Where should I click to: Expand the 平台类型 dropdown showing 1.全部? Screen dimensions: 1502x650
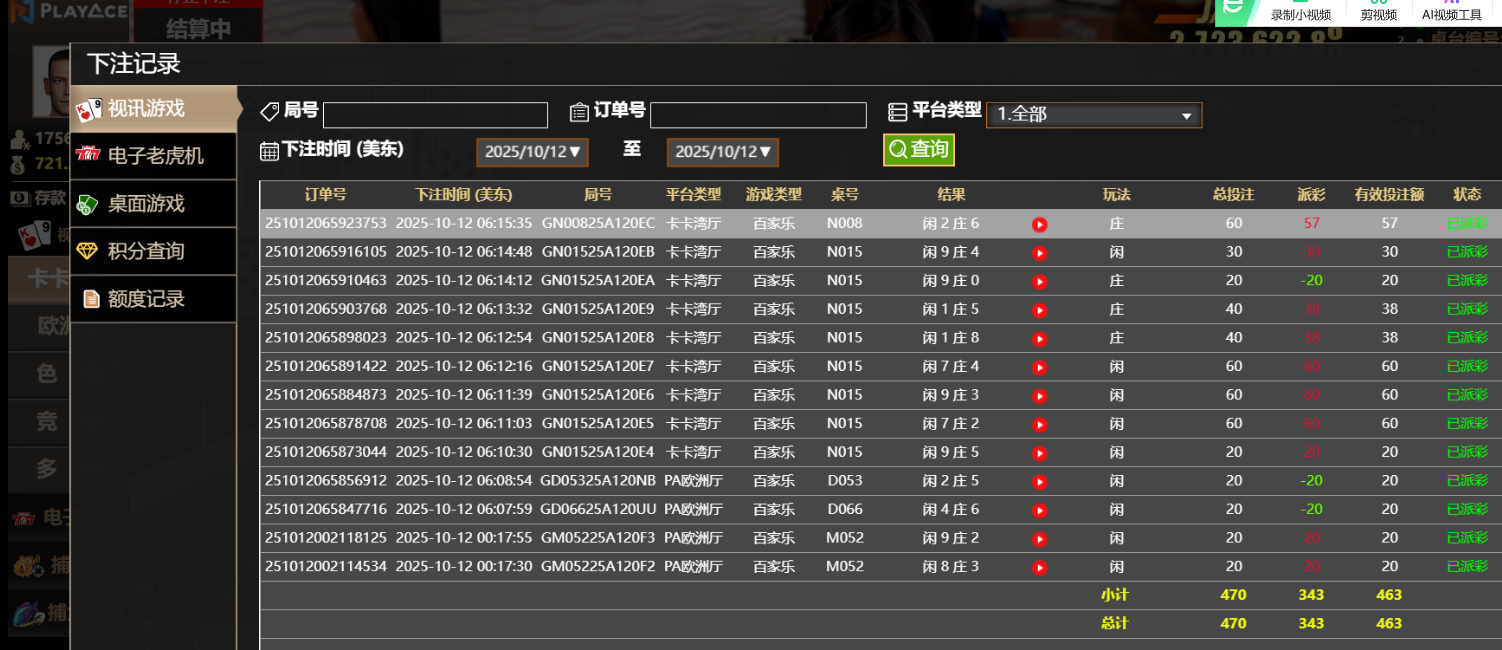tap(1094, 115)
